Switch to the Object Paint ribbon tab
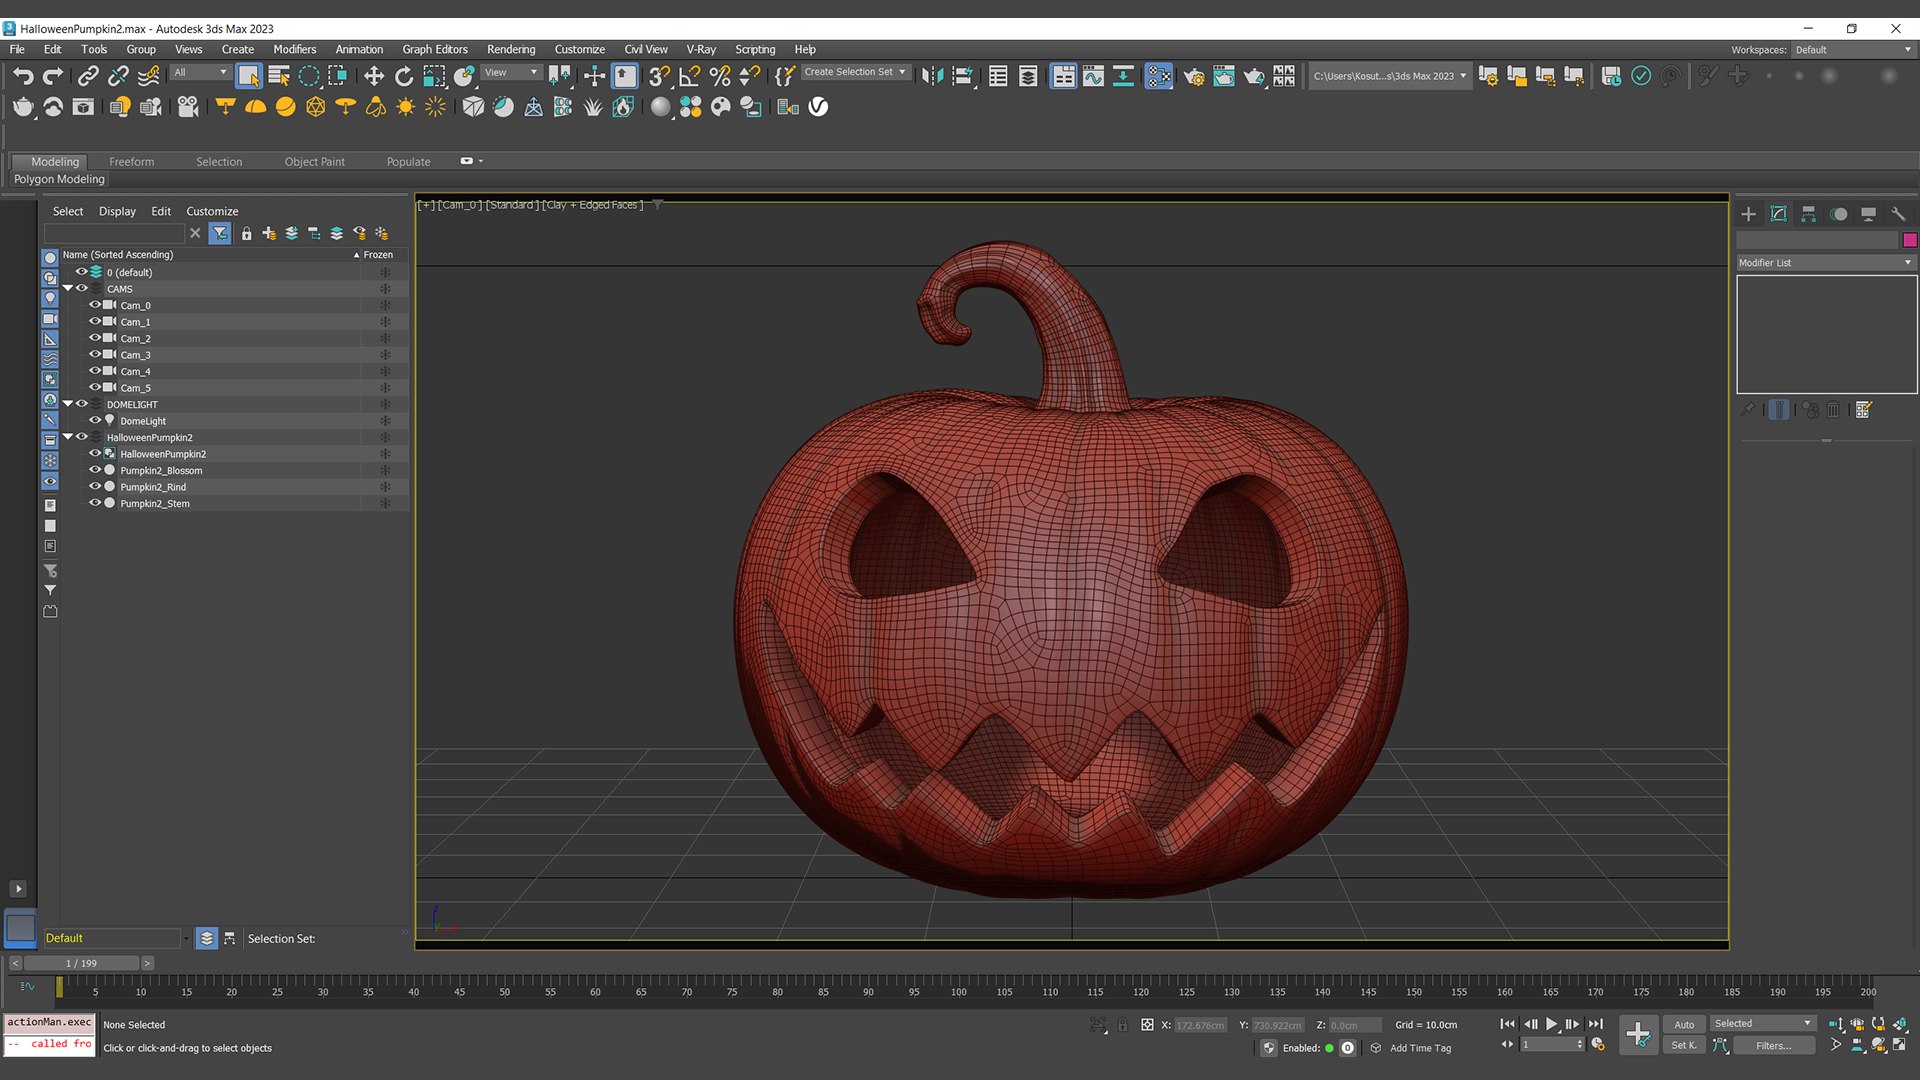 [x=314, y=162]
